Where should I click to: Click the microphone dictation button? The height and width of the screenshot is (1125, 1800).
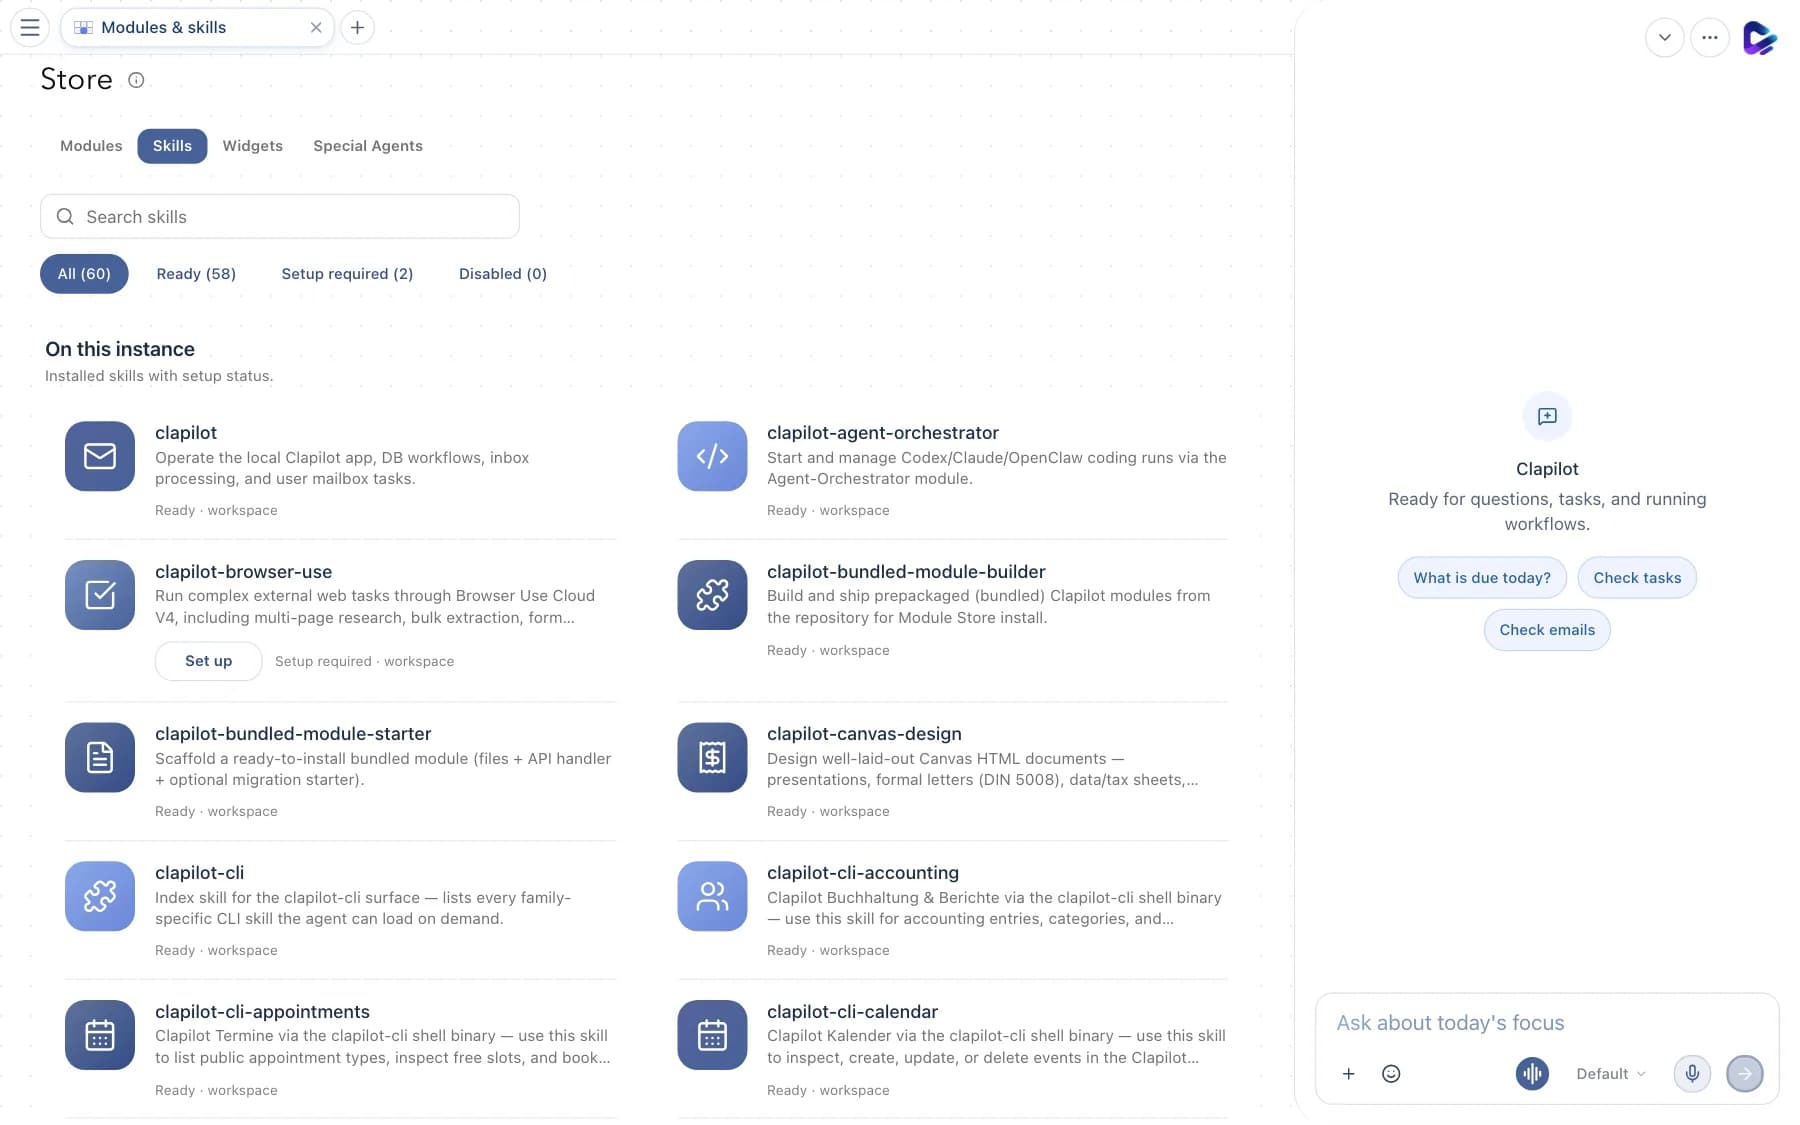pyautogui.click(x=1692, y=1074)
